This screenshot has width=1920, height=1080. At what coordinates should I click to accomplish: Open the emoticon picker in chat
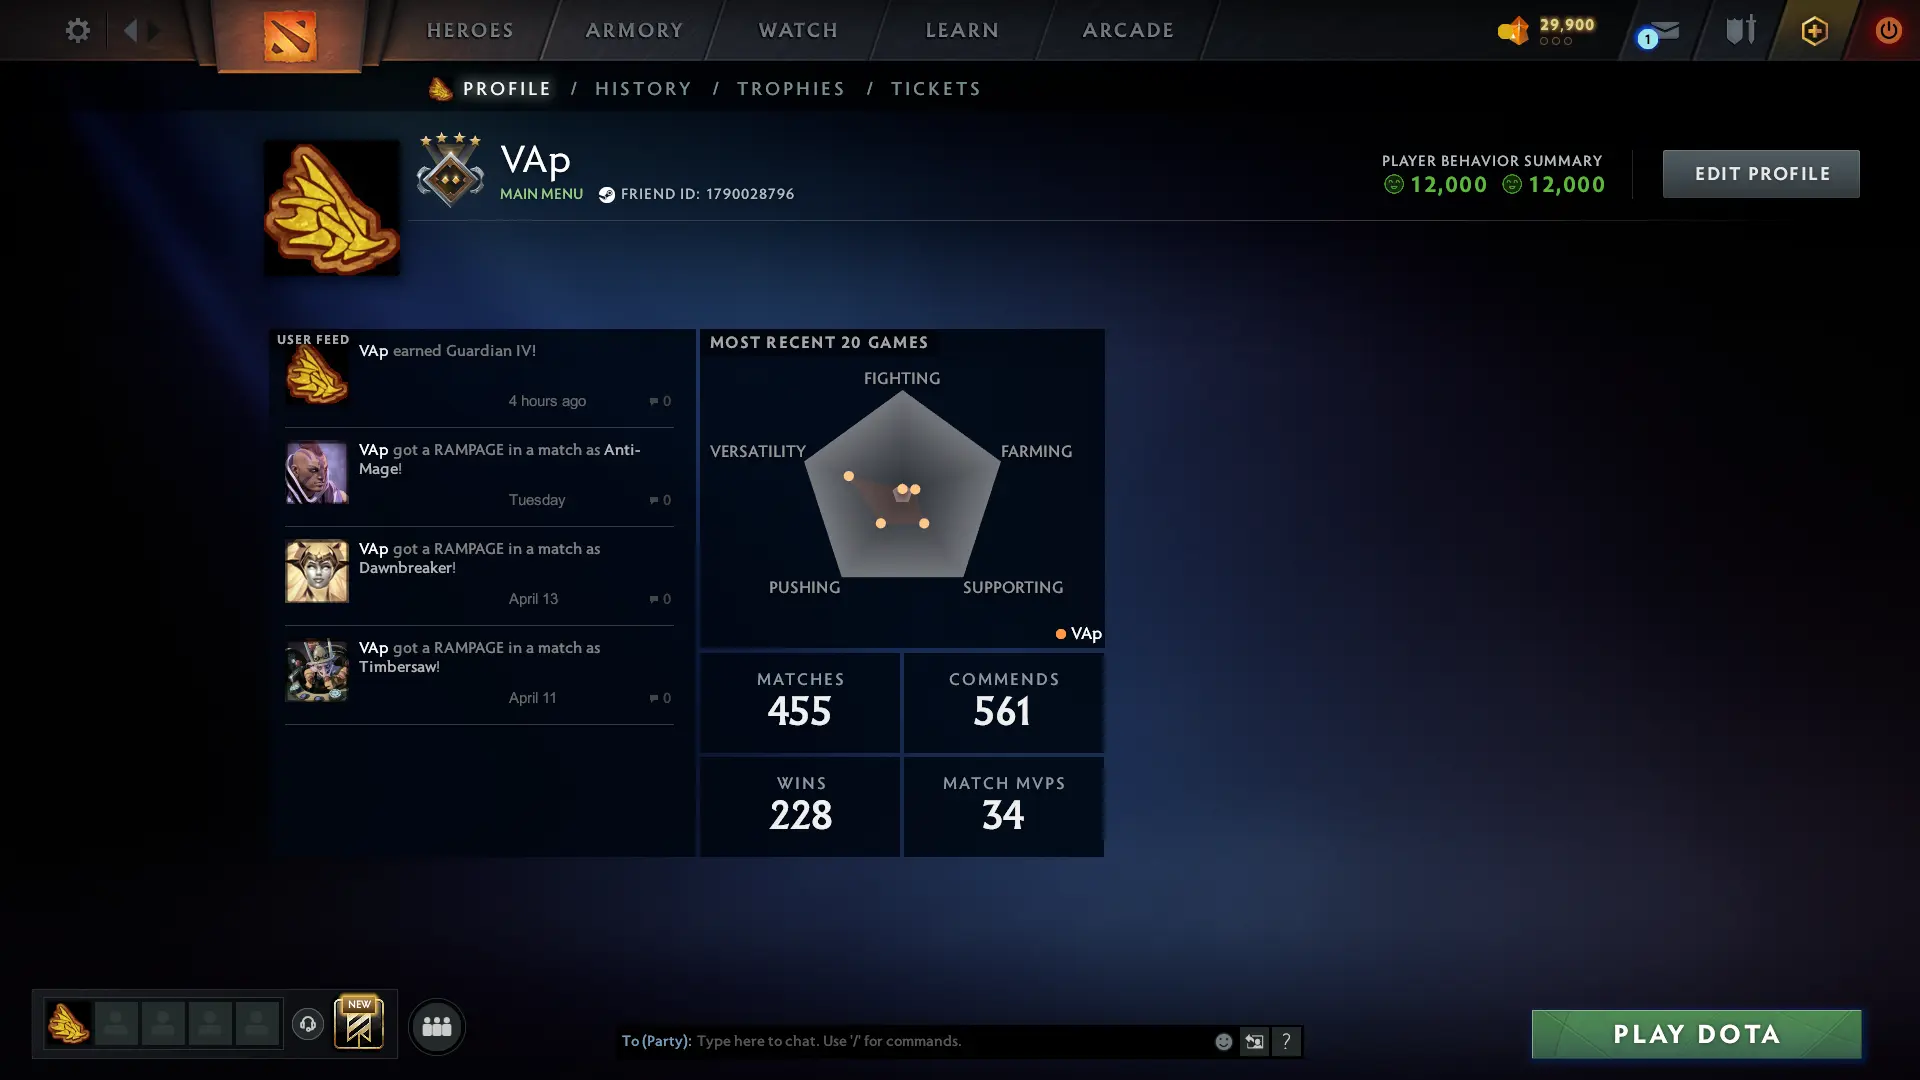[1223, 1041]
